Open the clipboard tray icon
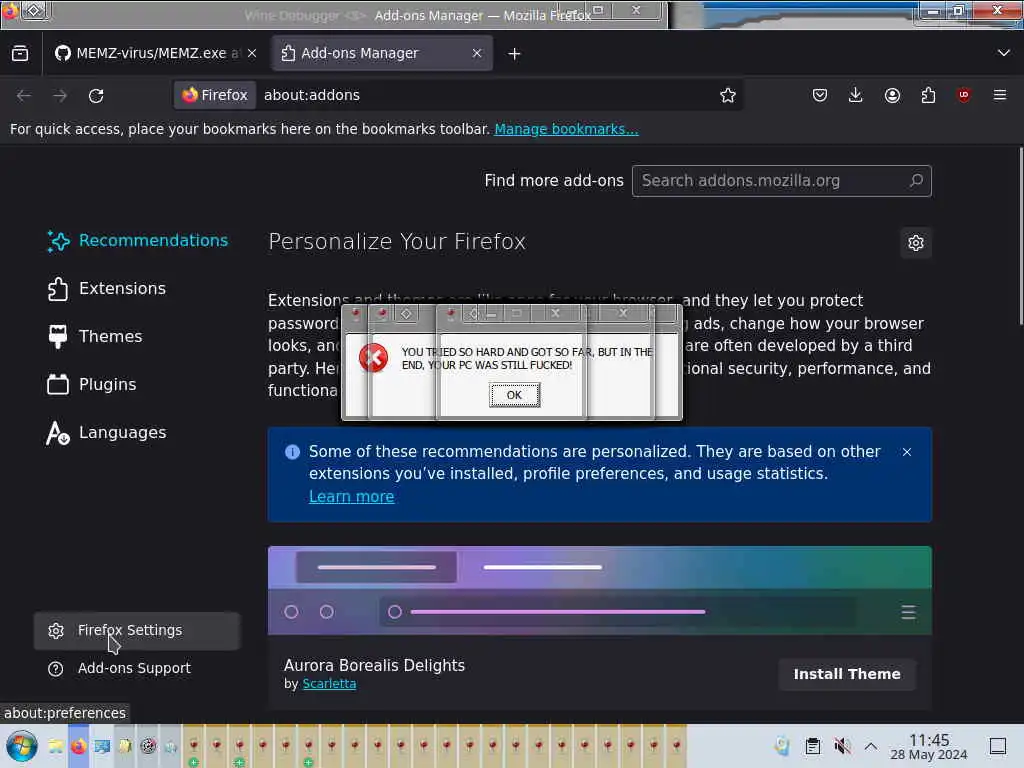The width and height of the screenshot is (1024, 768). click(x=812, y=746)
